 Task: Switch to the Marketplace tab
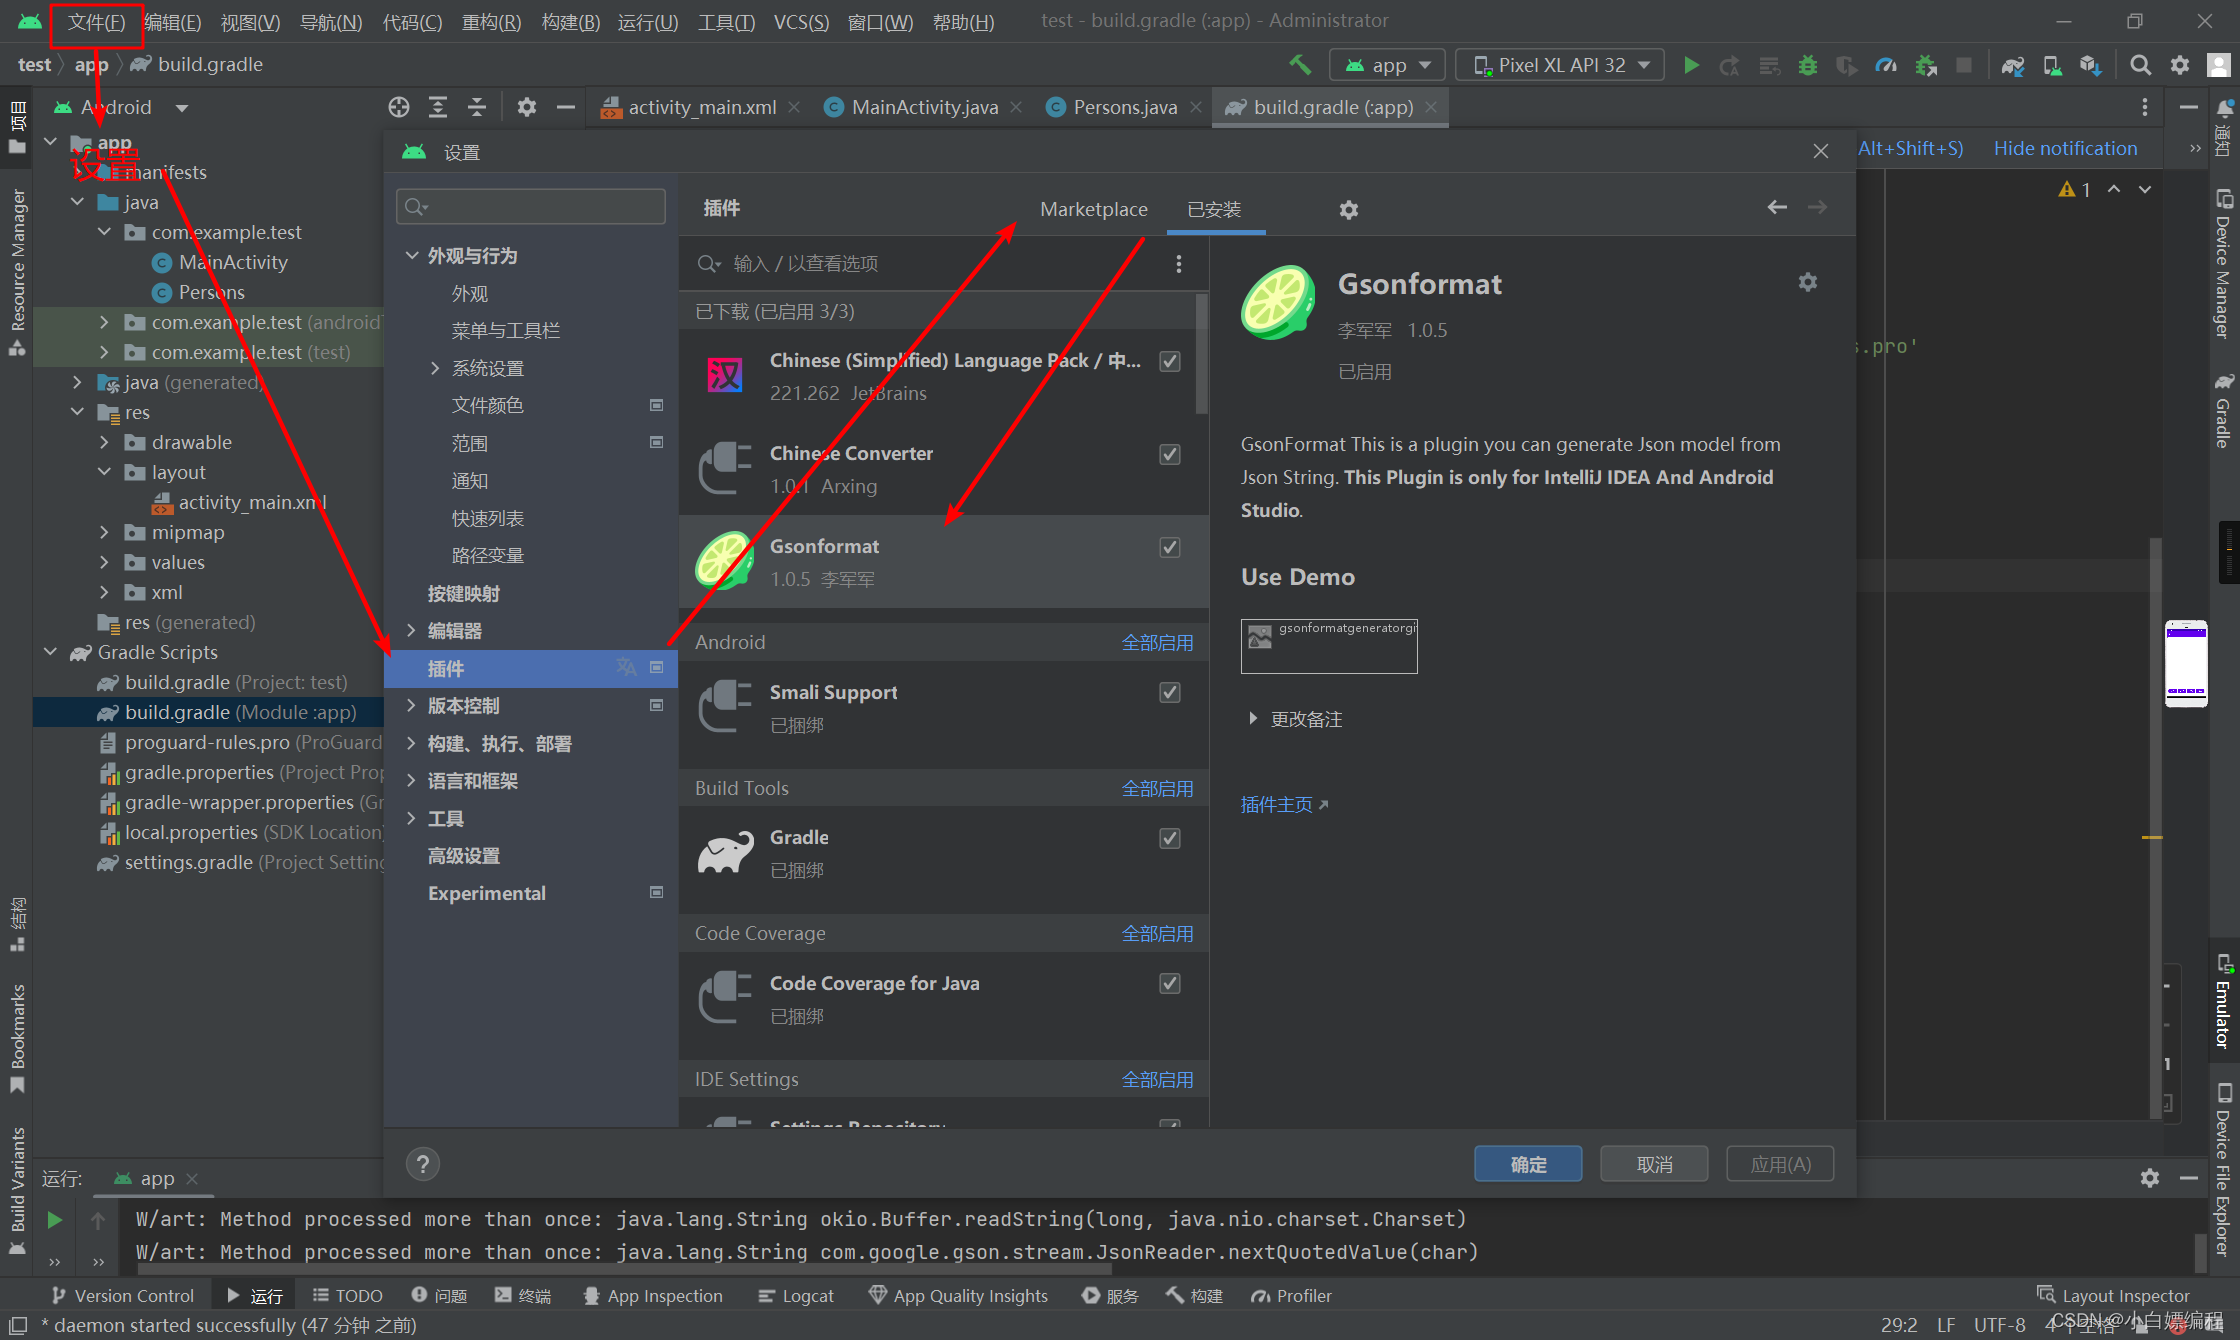1093,209
